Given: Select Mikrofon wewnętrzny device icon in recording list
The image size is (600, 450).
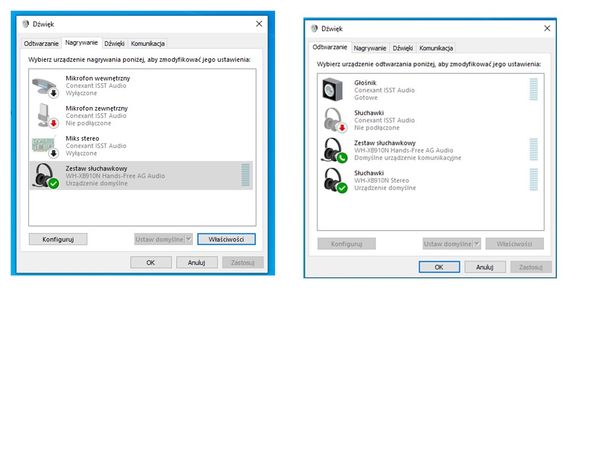Looking at the screenshot, I should (46, 84).
